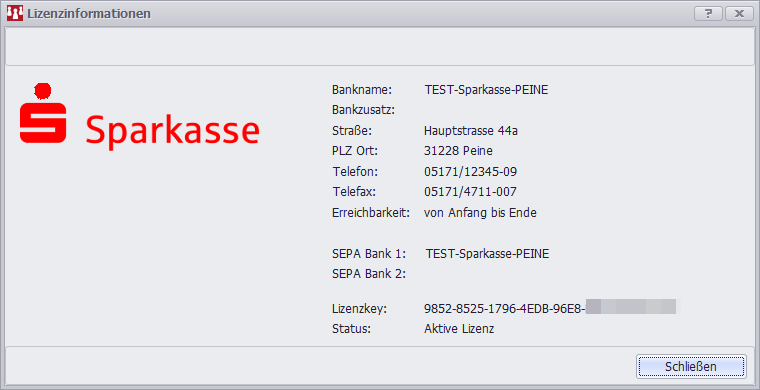The width and height of the screenshot is (760, 390).
Task: Click the PLZ Ort value 31228 Peine
Action: tap(458, 151)
